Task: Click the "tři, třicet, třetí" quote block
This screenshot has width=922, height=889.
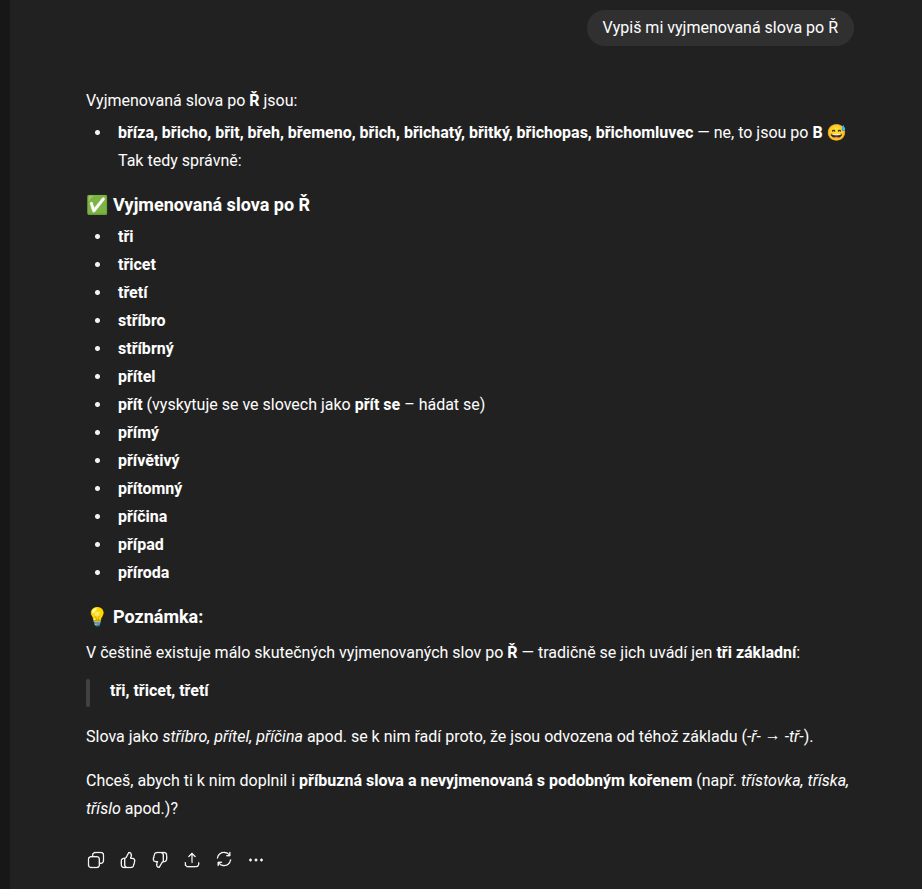Action: [x=159, y=691]
